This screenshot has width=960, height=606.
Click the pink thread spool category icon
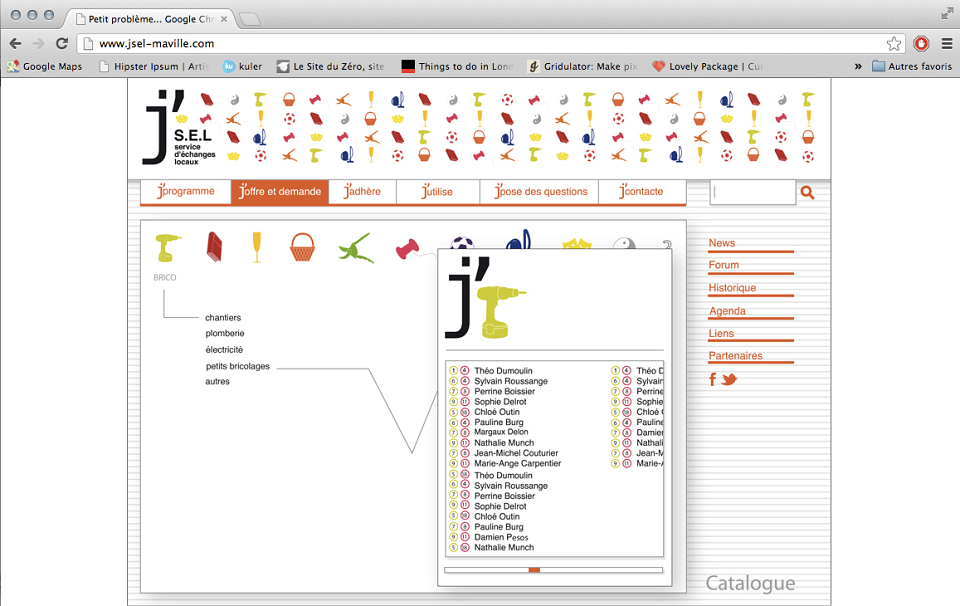point(407,249)
